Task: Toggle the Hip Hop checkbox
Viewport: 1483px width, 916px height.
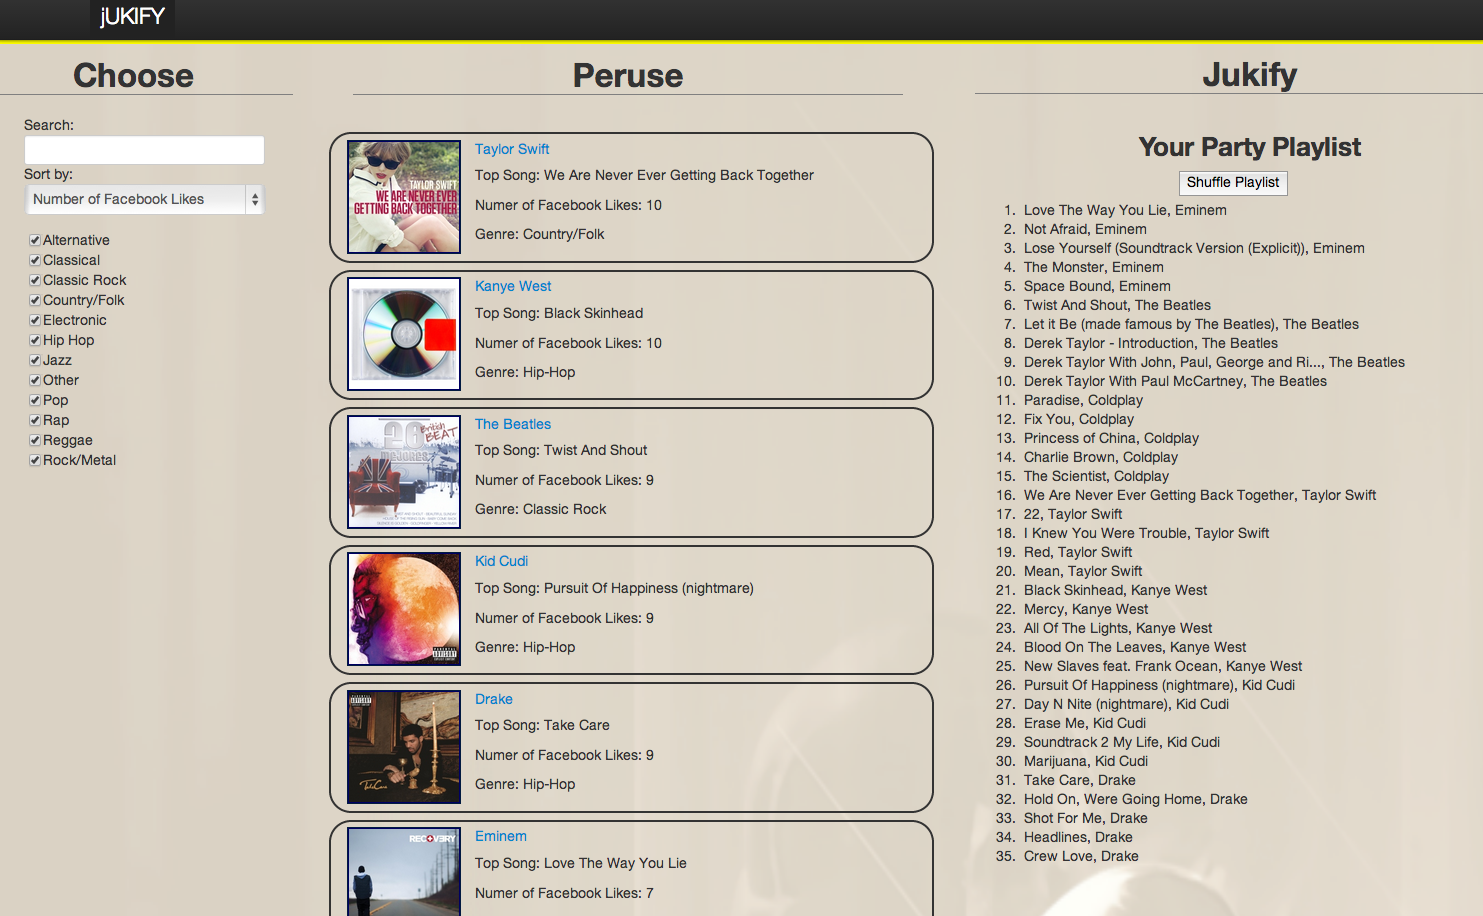Action: (35, 340)
